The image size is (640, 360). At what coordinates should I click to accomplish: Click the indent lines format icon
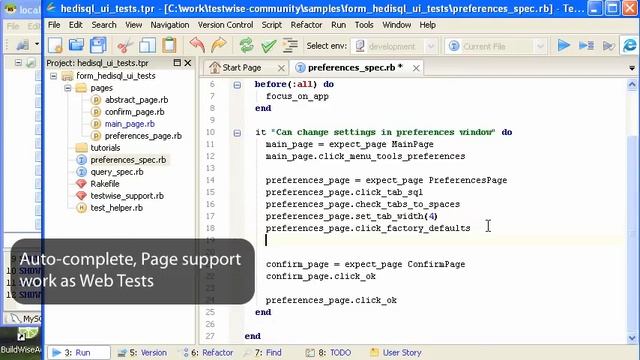pyautogui.click(x=290, y=45)
